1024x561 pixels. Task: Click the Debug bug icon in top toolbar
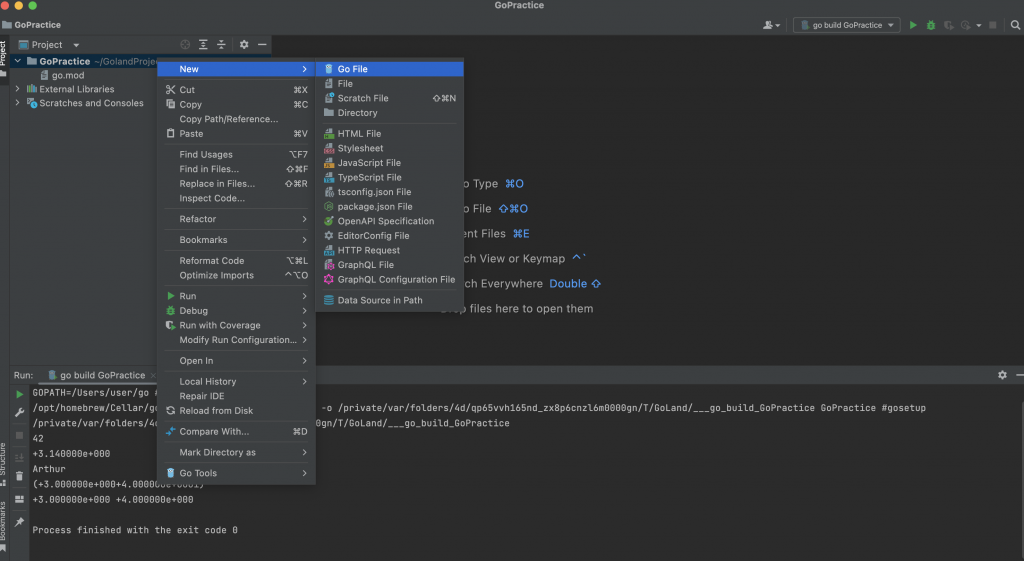[x=931, y=25]
